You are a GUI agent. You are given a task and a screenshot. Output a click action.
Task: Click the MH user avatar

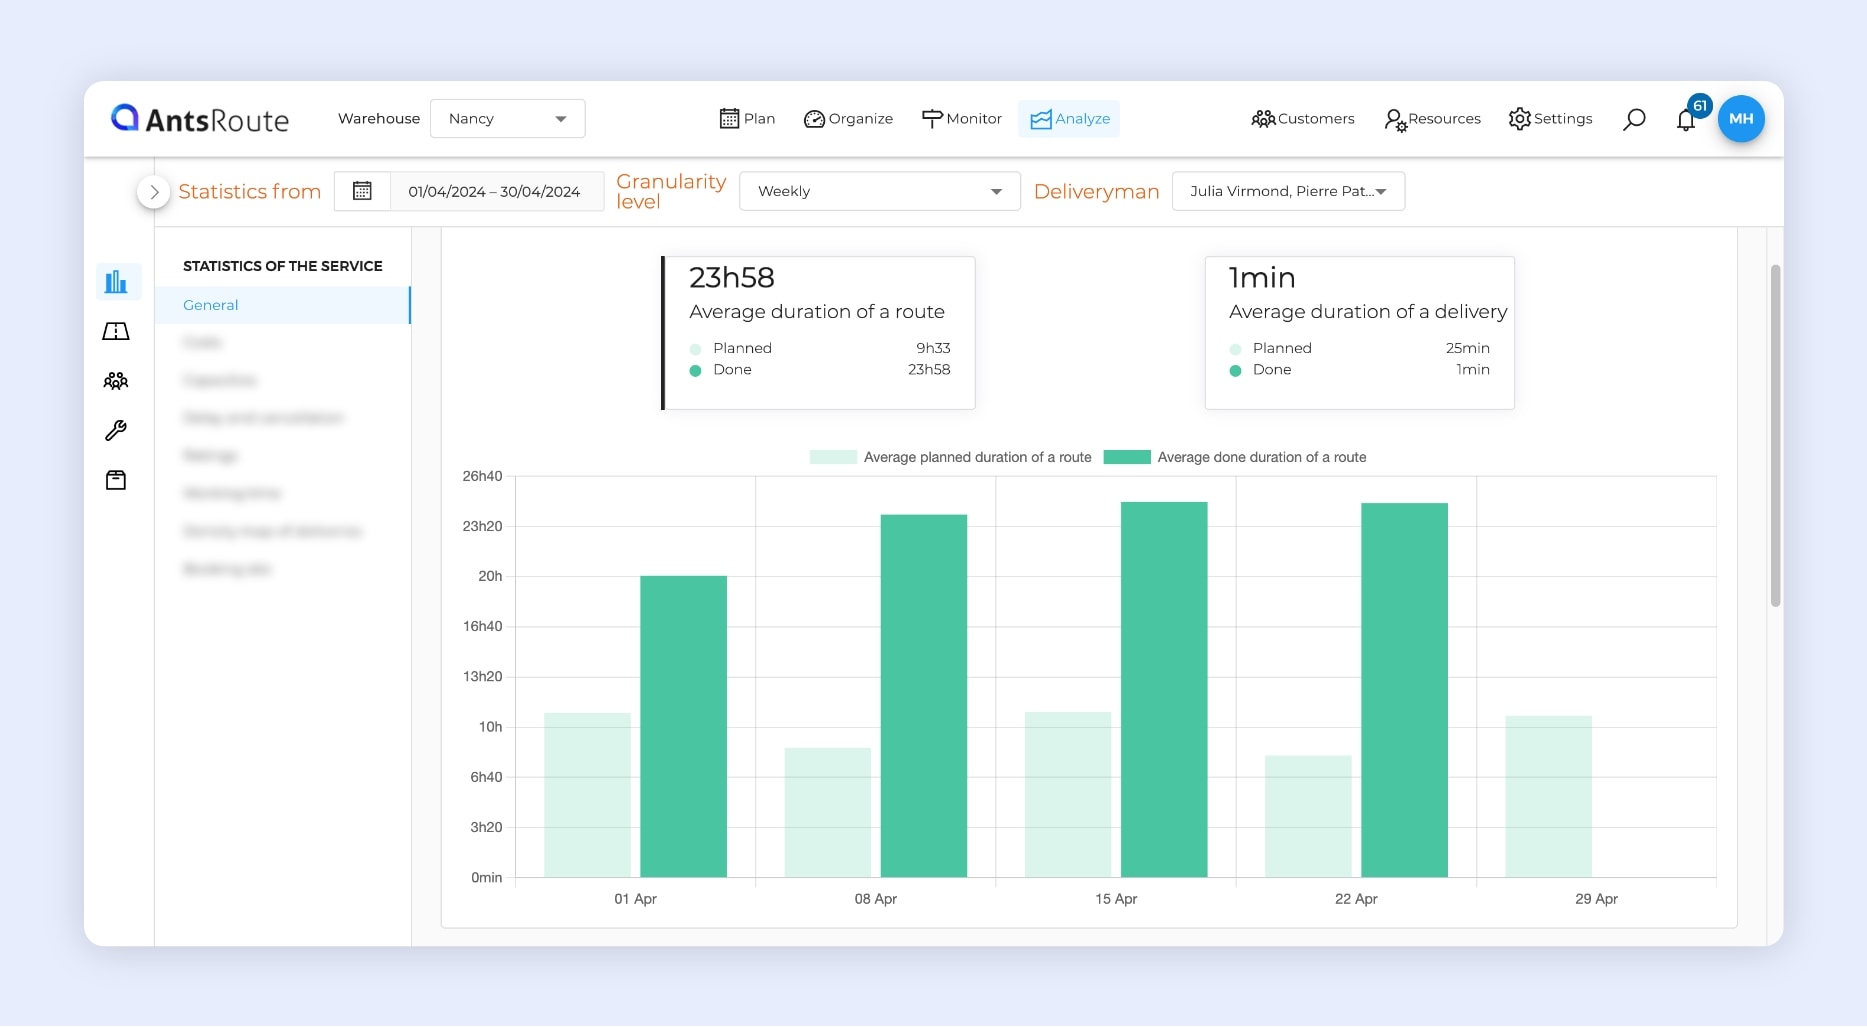(1741, 119)
